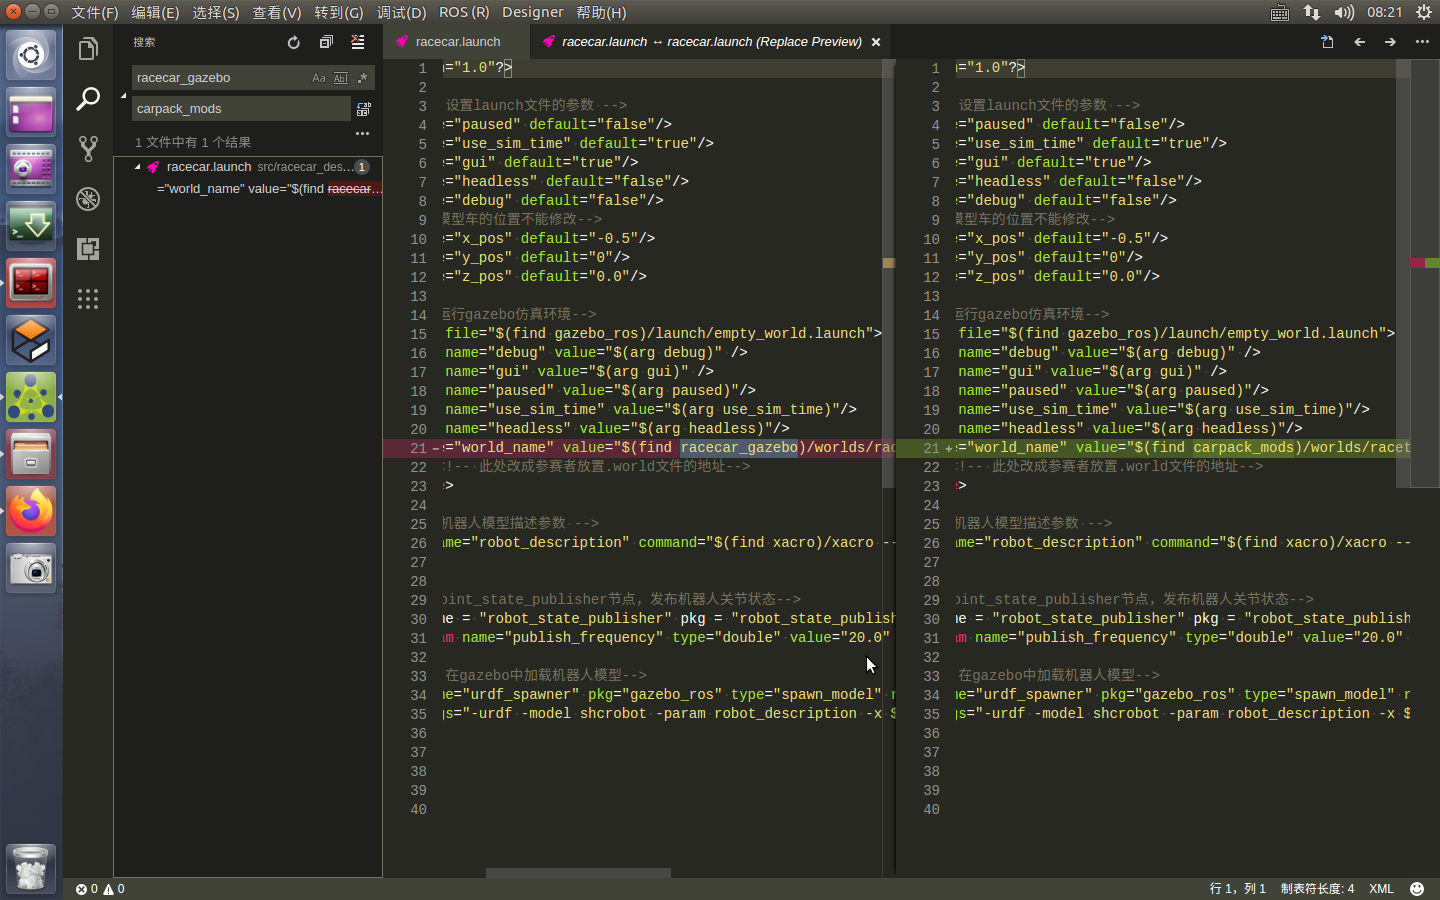Collapse the replace field toggle arrow
Viewport: 1440px width, 900px height.
124,95
